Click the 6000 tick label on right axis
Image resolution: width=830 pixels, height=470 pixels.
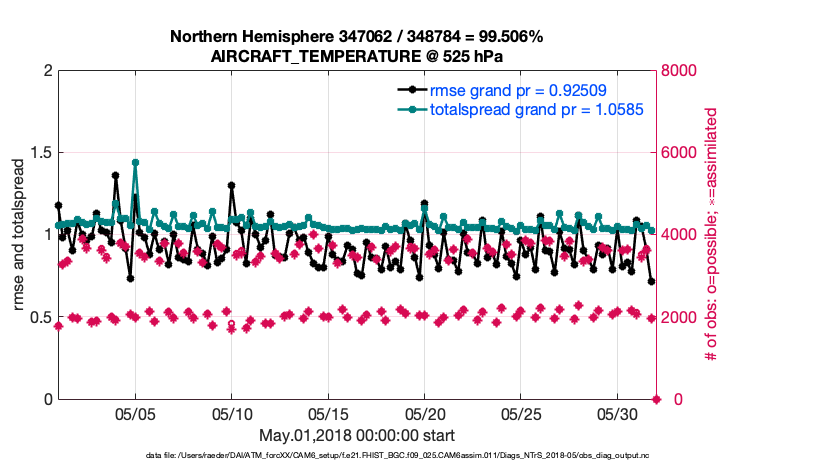pyautogui.click(x=679, y=153)
